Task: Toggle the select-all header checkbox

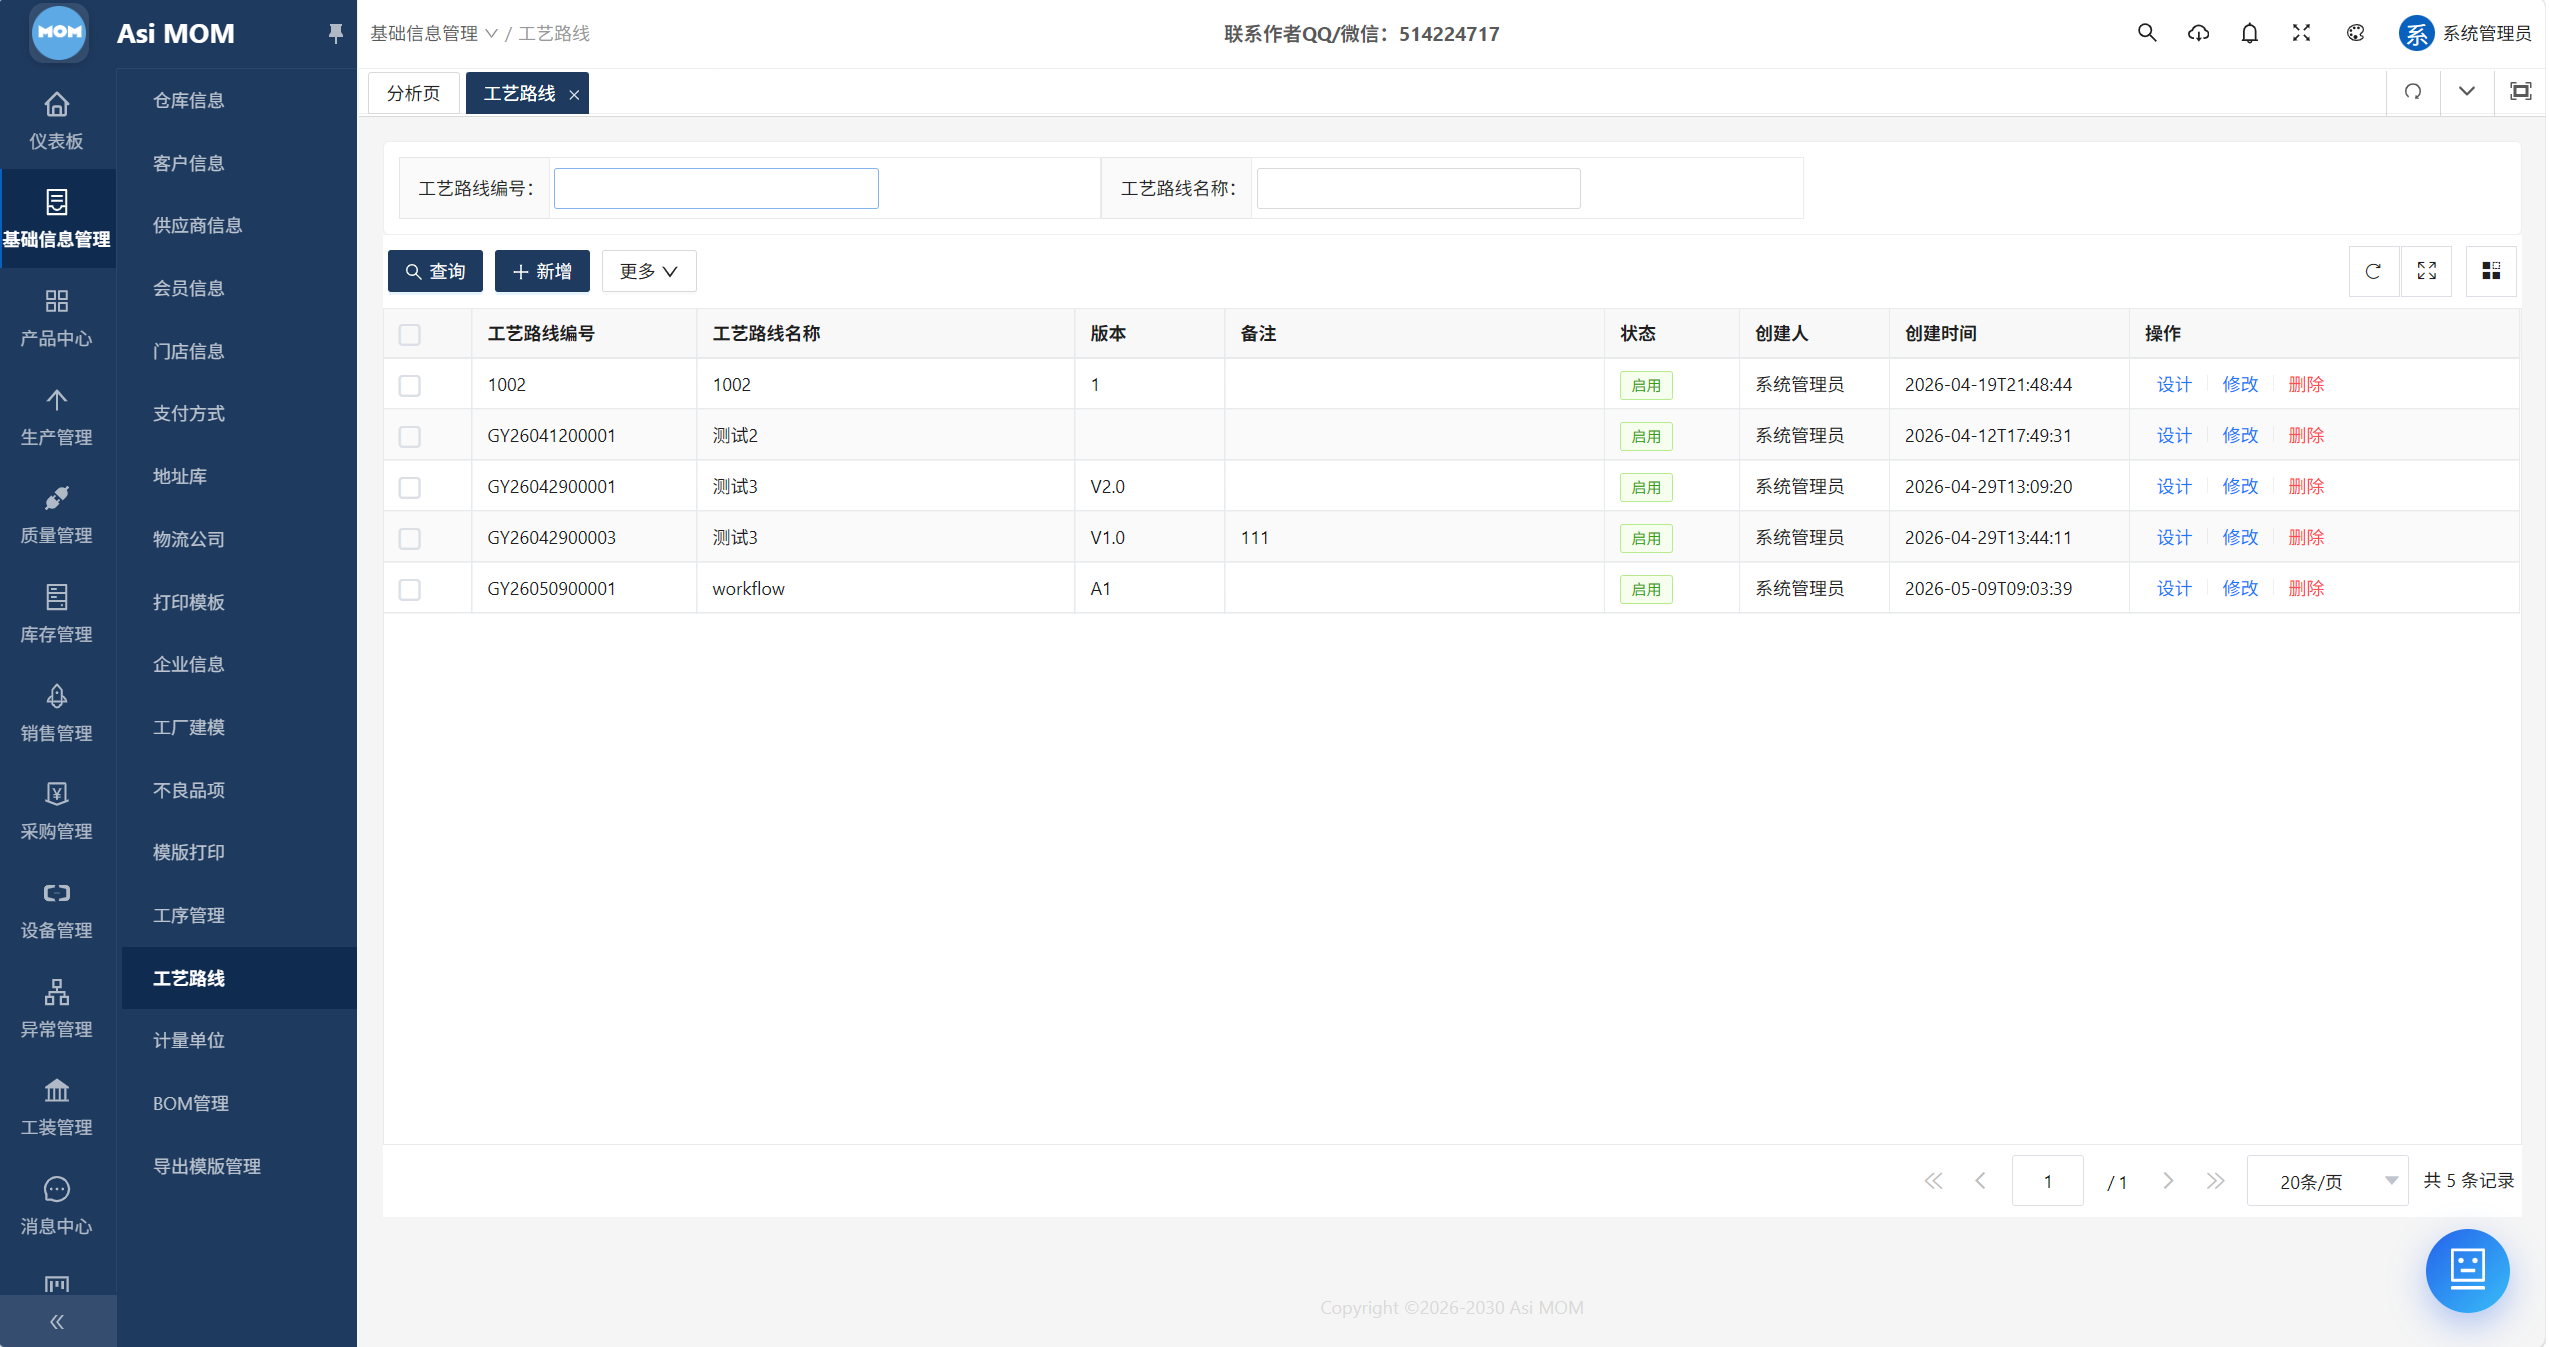Action: pos(410,334)
